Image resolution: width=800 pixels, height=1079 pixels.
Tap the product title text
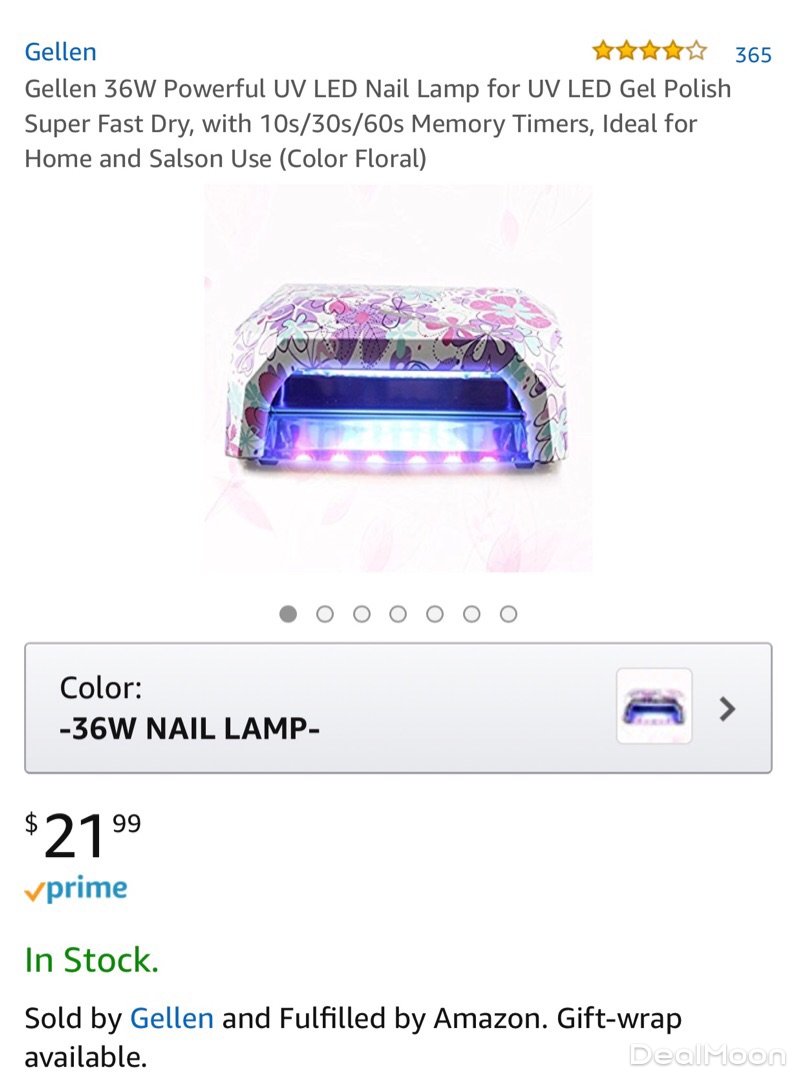click(x=378, y=124)
